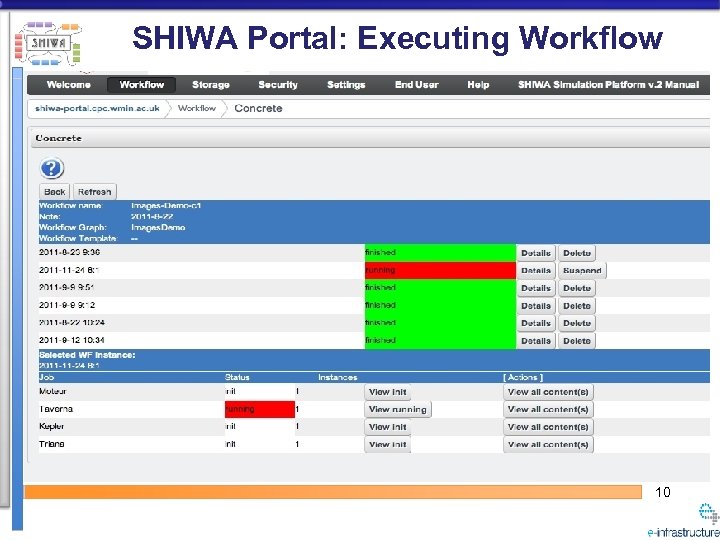Click the finished status of 2011-8-23 9:36
This screenshot has height=540, width=720.
tap(440, 253)
